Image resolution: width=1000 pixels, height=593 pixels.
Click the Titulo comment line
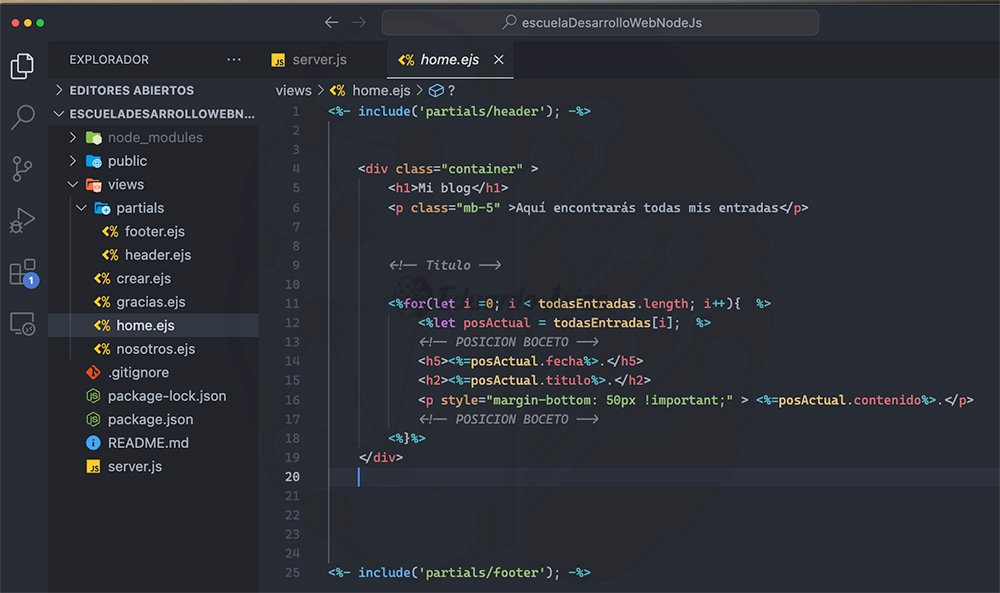click(445, 265)
